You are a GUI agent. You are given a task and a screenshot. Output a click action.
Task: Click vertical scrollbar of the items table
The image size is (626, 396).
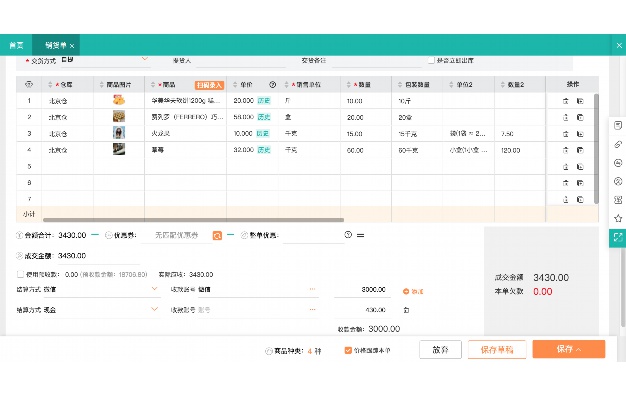pyautogui.click(x=596, y=148)
